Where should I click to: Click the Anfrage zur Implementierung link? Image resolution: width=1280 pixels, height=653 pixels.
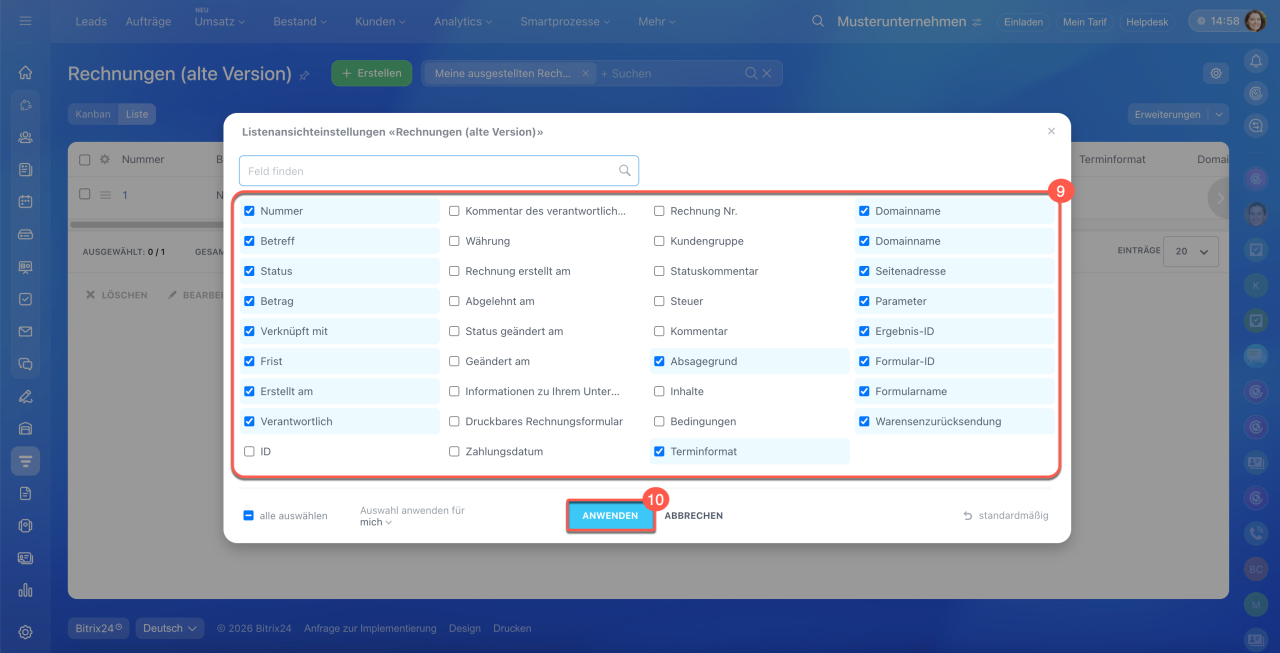click(370, 628)
